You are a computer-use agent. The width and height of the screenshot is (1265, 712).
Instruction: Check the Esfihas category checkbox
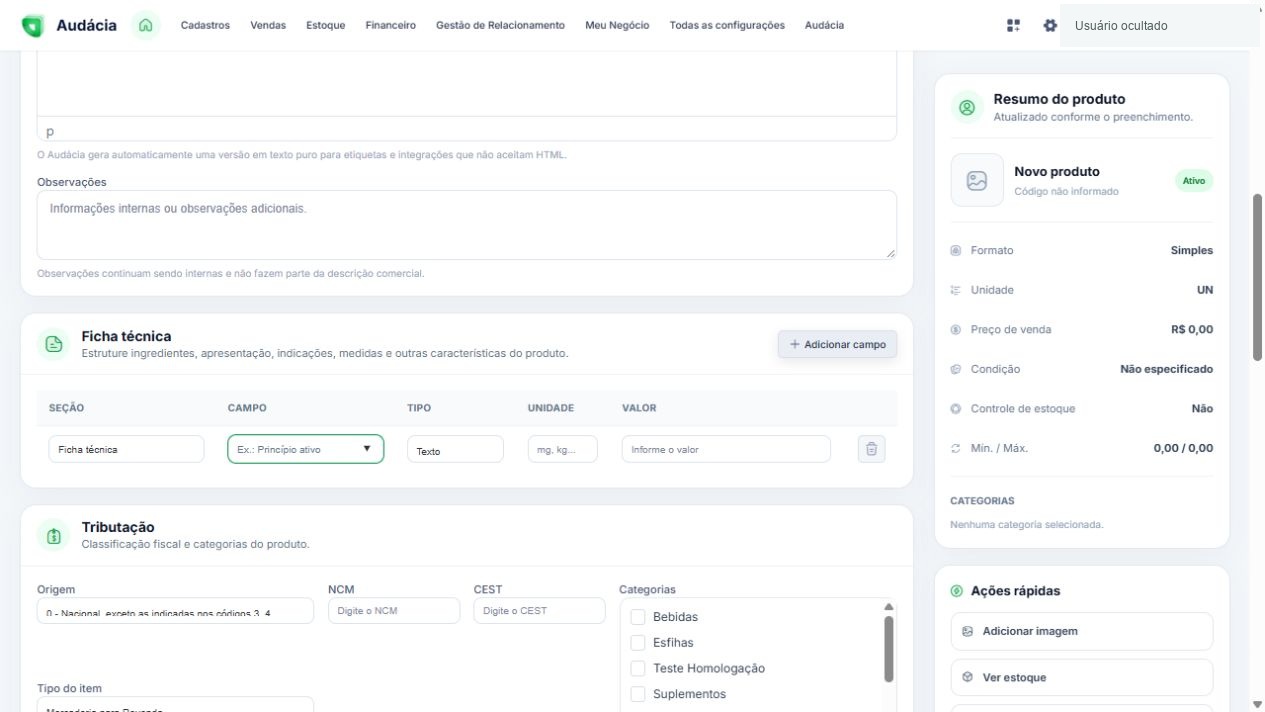point(638,643)
